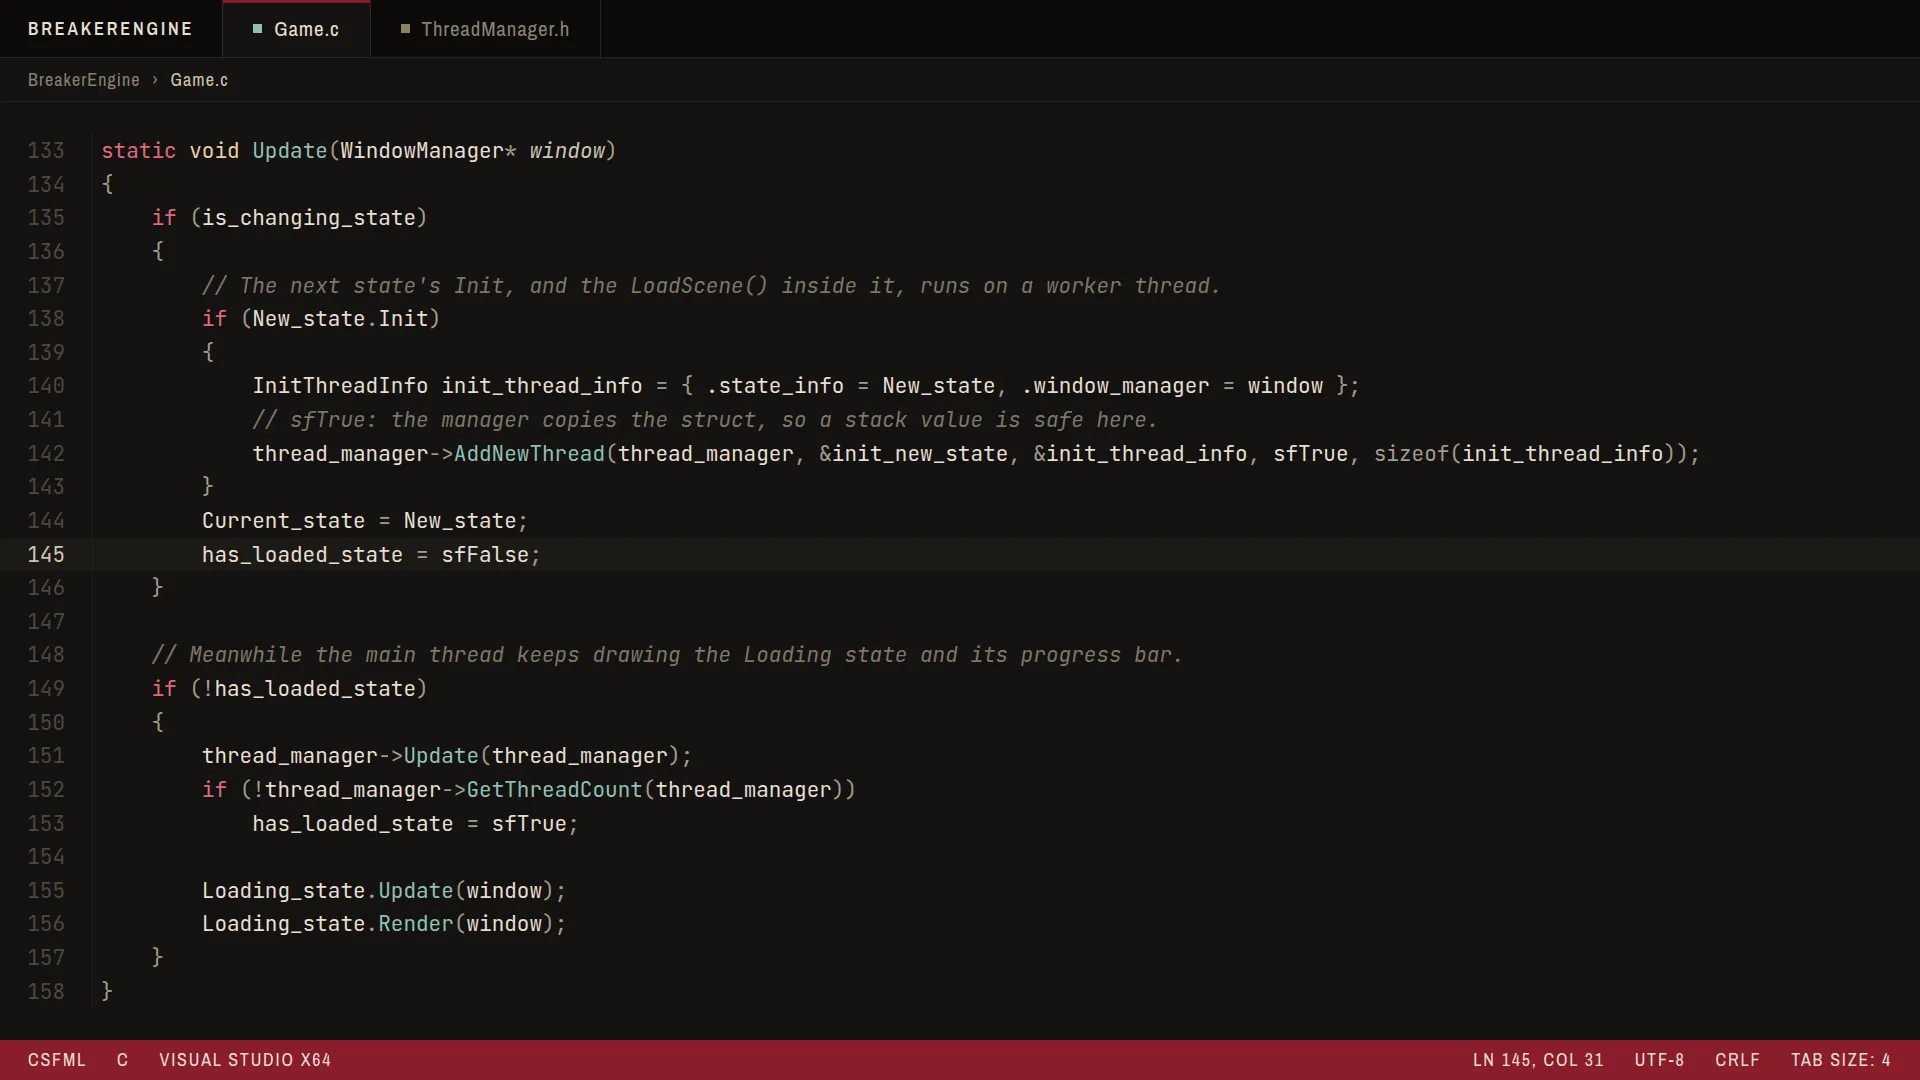The width and height of the screenshot is (1920, 1080).
Task: Click the comment about LoadScene() on line 137
Action: [x=711, y=286]
